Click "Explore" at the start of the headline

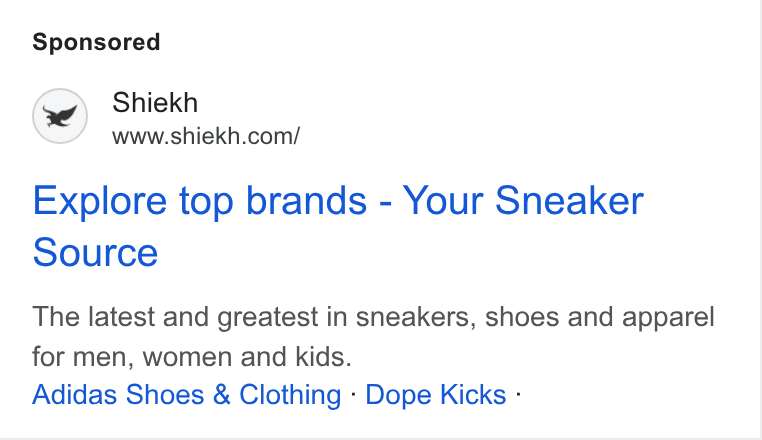(100, 201)
